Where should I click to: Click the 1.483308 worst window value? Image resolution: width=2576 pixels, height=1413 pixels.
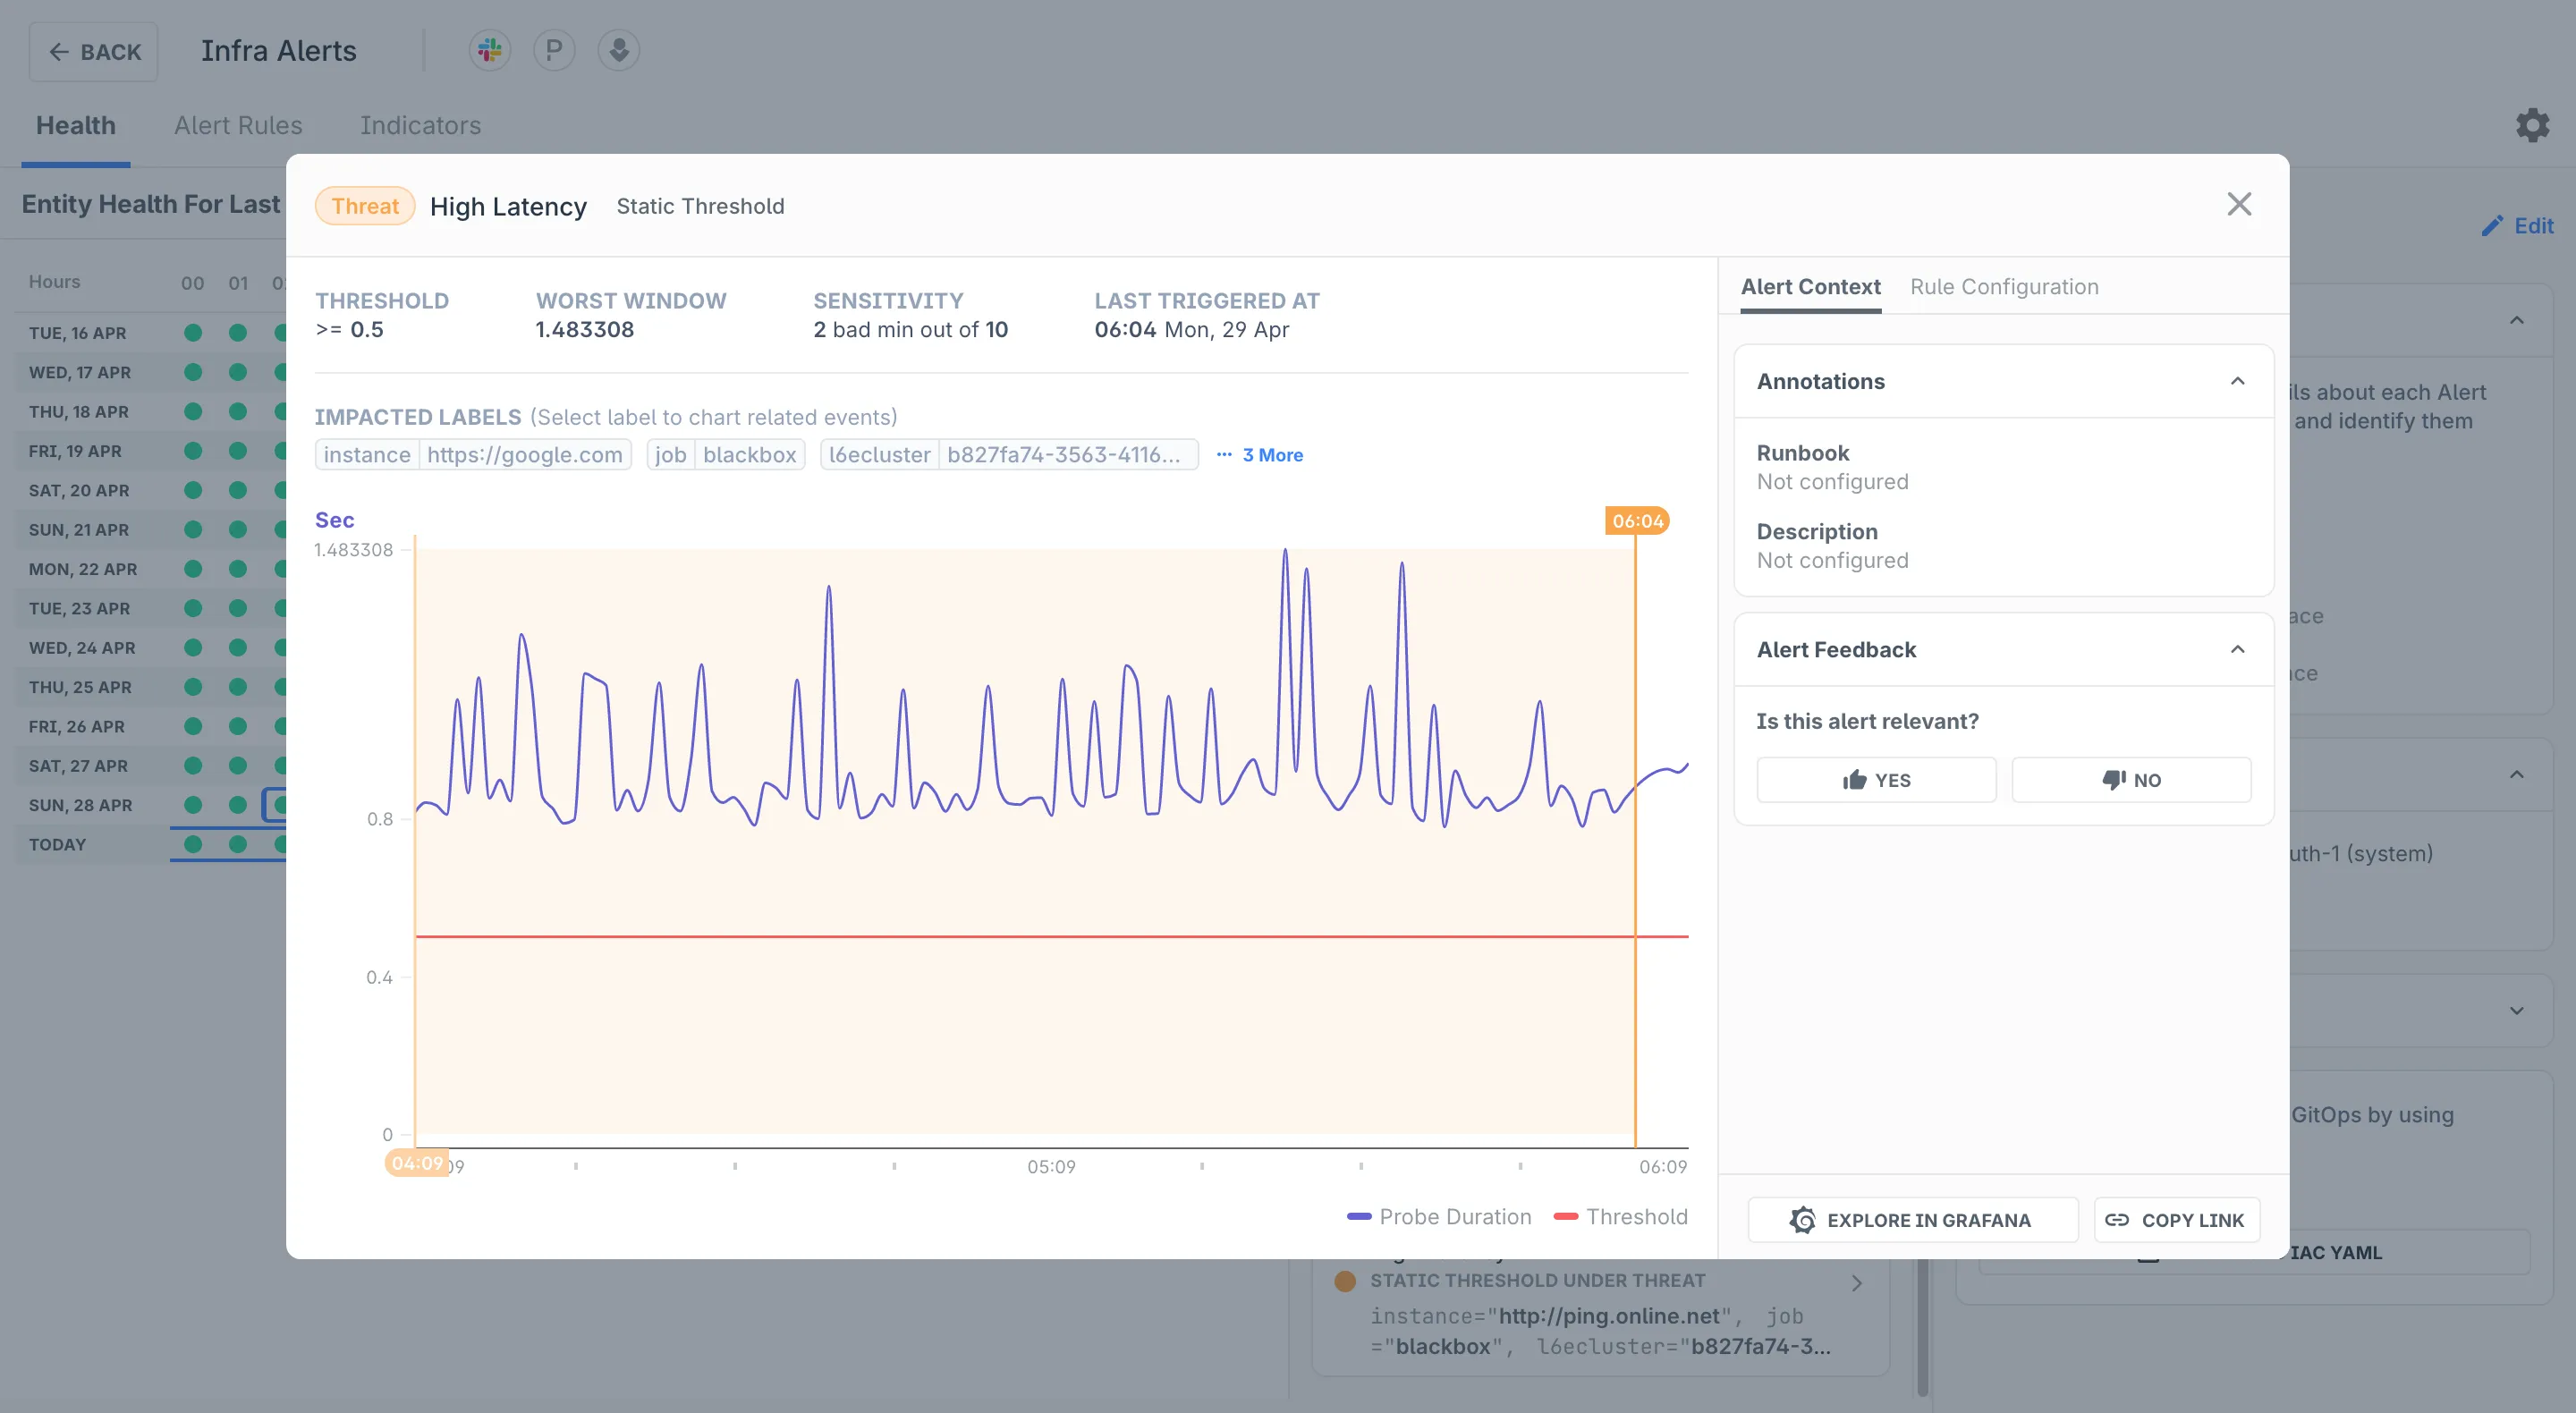[x=584, y=330]
